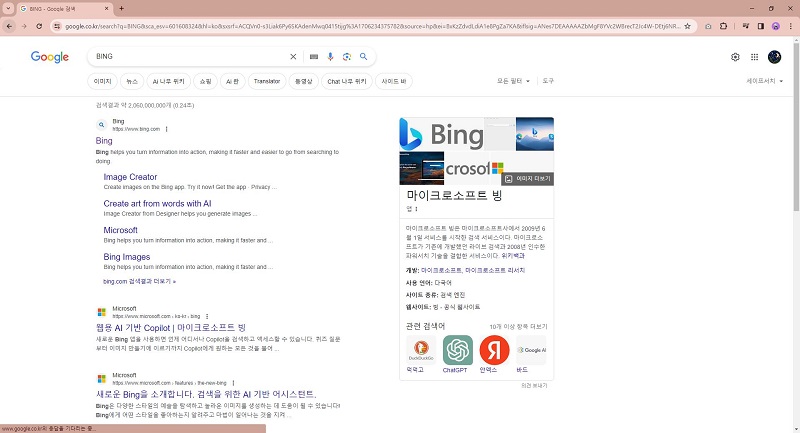View site information icon in address bar
This screenshot has width=800, height=433.
click(x=57, y=26)
